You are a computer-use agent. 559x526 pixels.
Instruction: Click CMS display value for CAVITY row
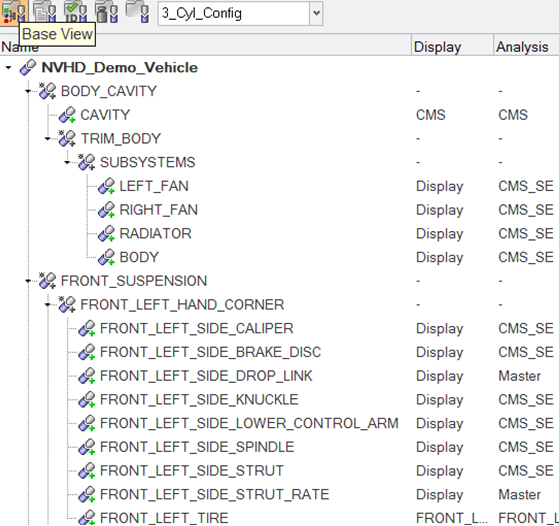point(431,115)
